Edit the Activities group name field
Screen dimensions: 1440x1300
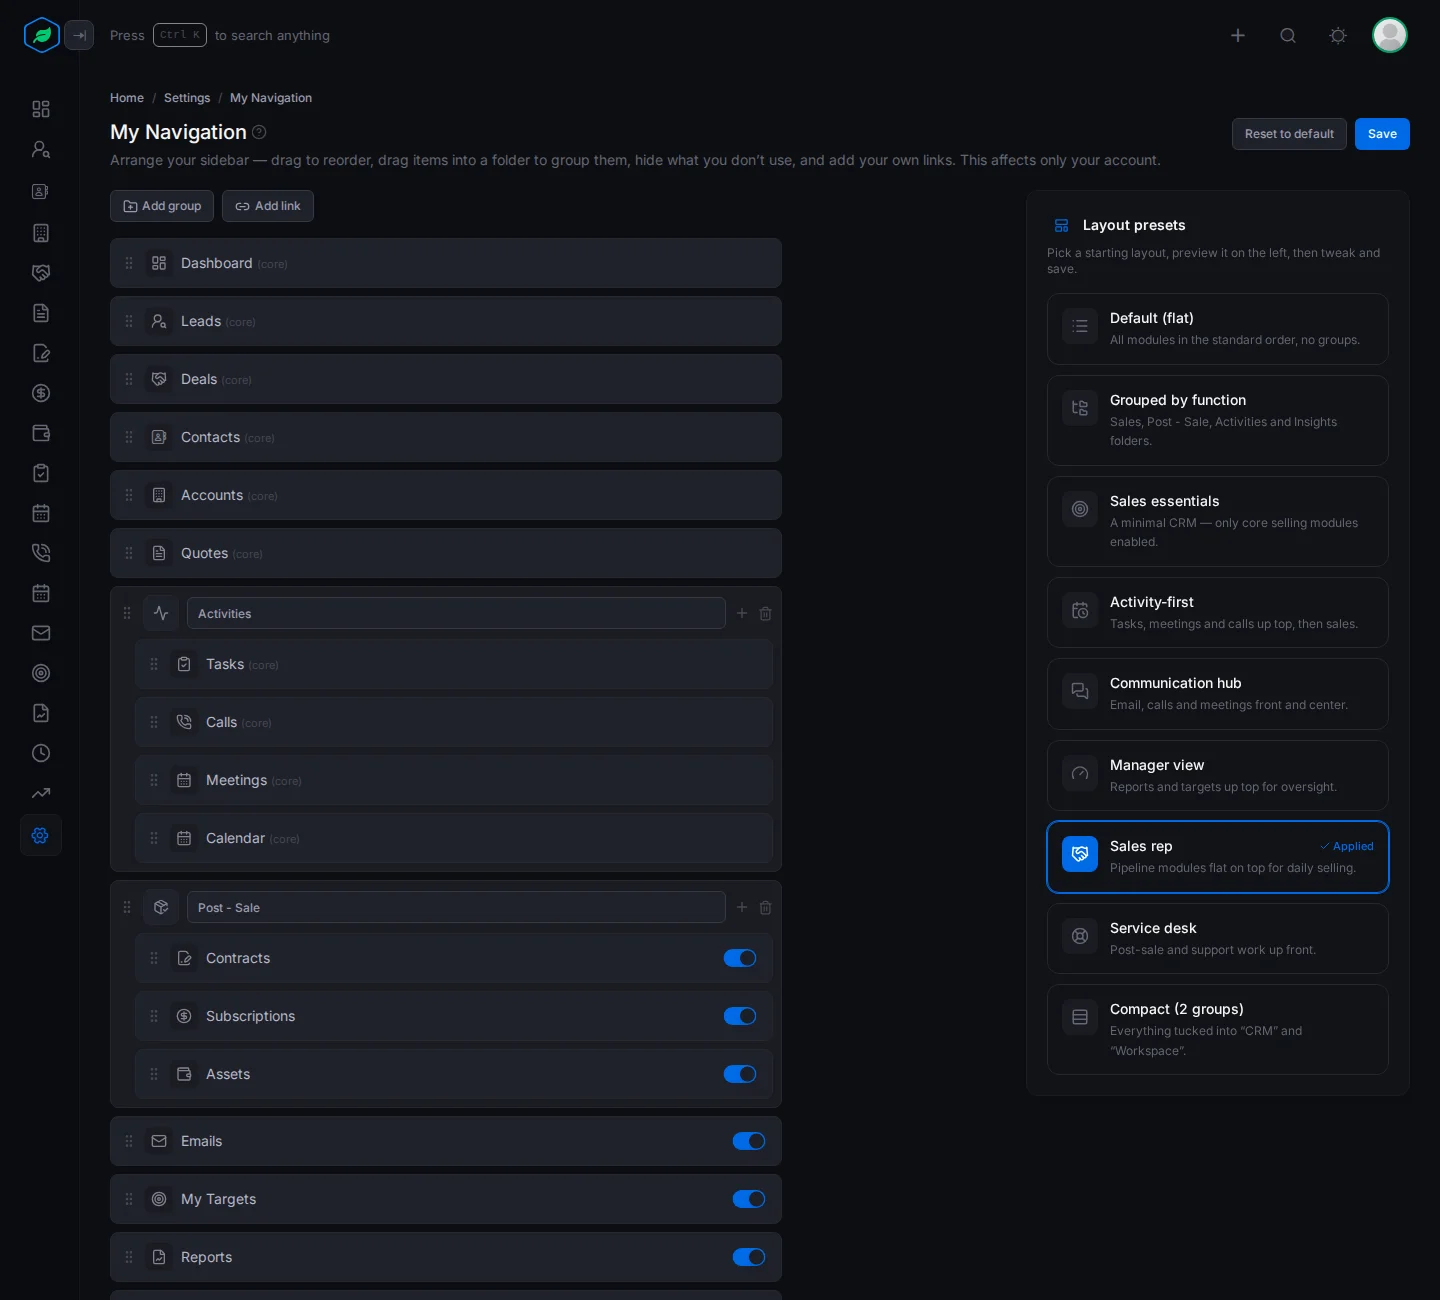coord(456,613)
